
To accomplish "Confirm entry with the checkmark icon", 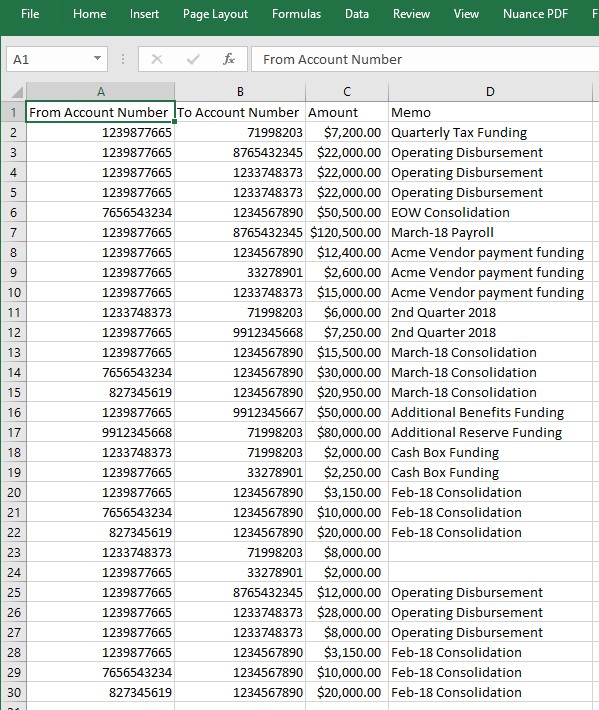I will 193,59.
